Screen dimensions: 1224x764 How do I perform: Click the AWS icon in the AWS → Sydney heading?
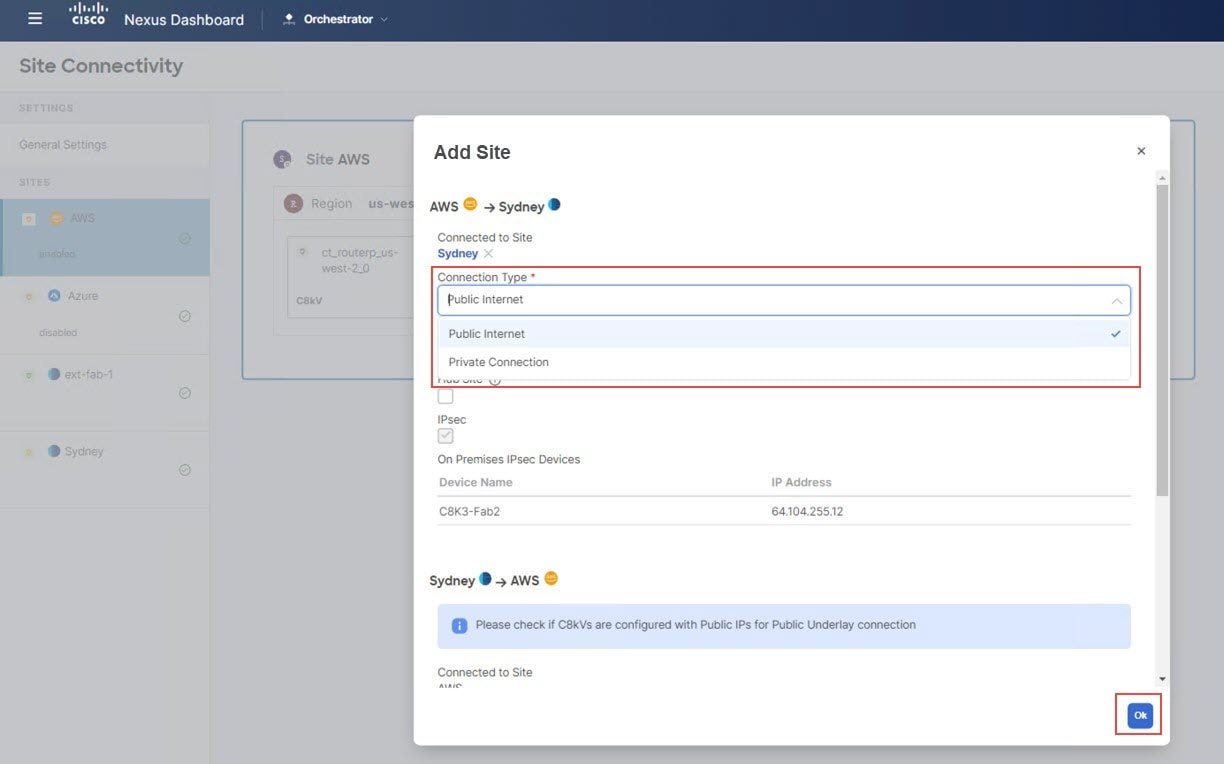click(x=470, y=206)
